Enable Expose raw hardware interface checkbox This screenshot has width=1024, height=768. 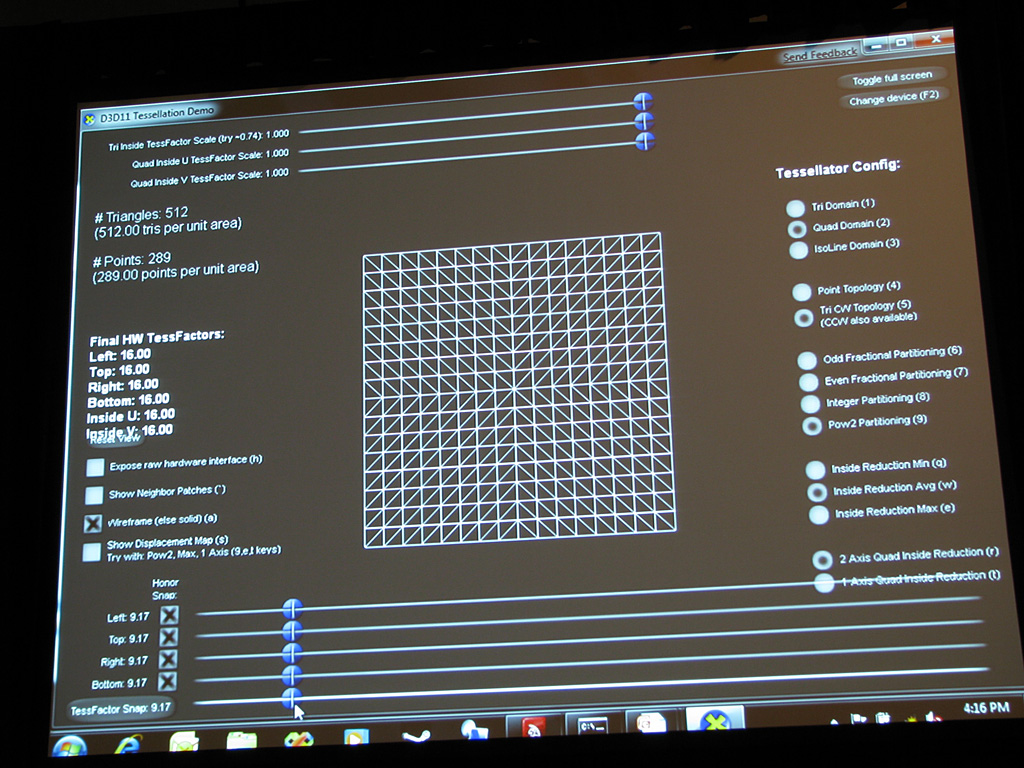click(95, 467)
